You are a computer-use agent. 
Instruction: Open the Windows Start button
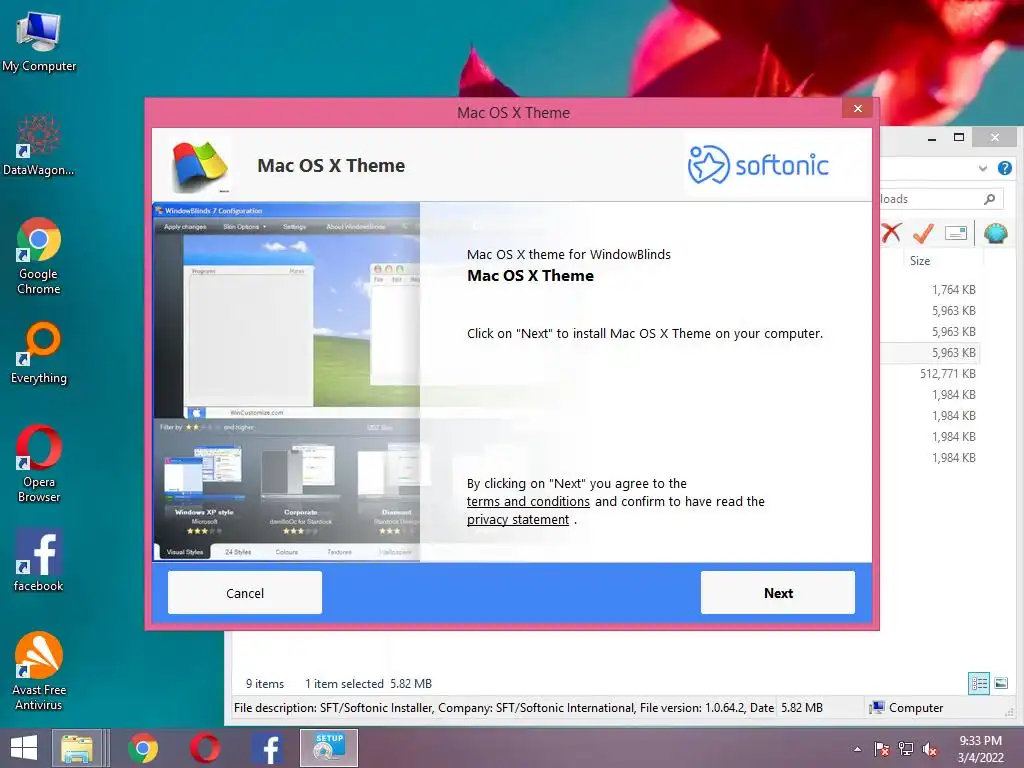pyautogui.click(x=24, y=748)
